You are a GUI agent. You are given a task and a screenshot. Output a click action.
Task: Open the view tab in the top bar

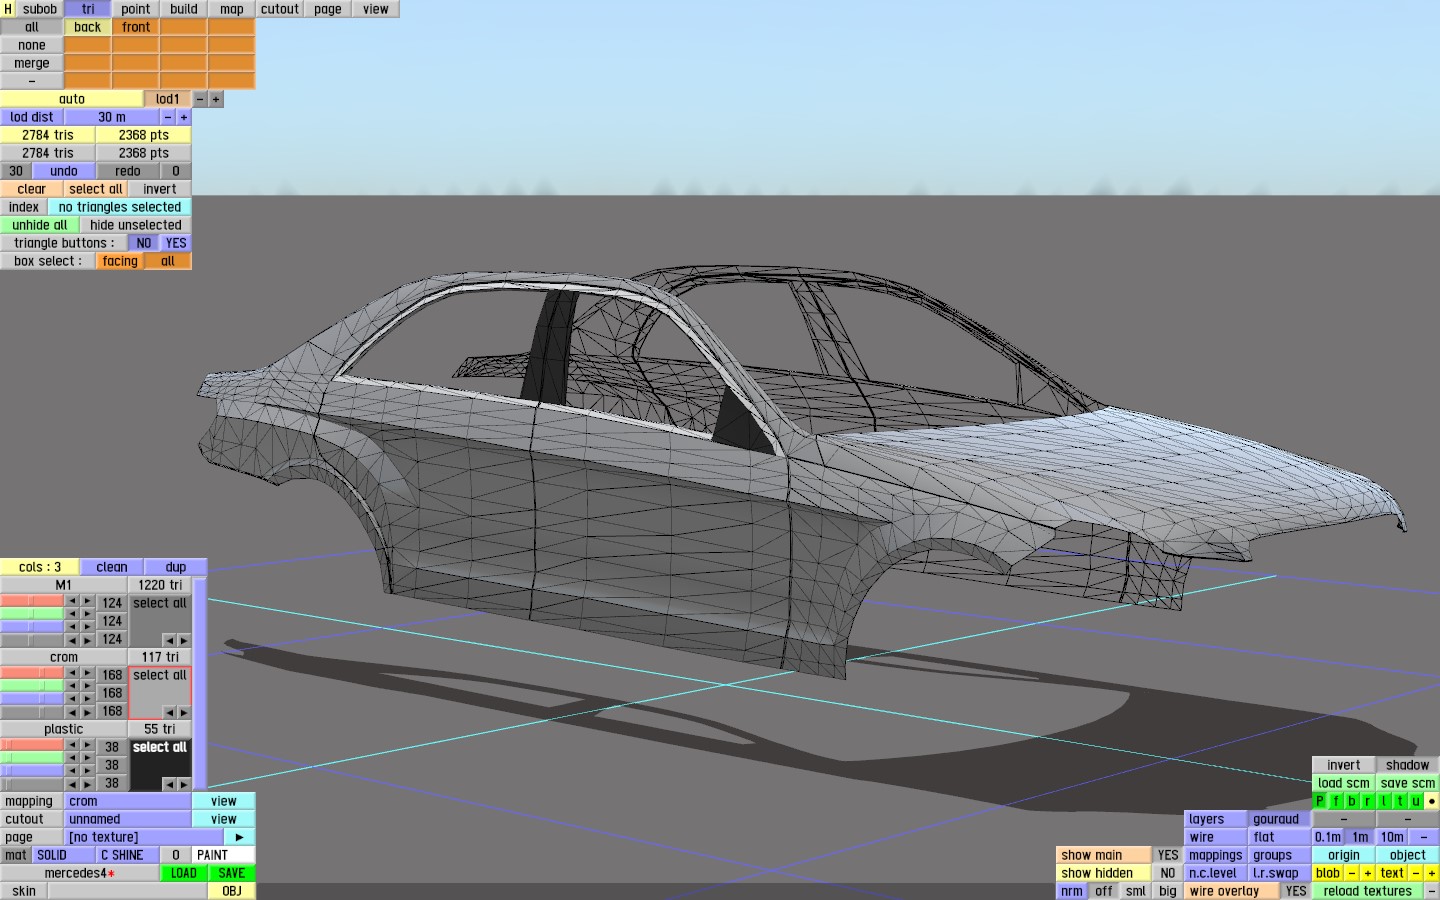(x=376, y=9)
